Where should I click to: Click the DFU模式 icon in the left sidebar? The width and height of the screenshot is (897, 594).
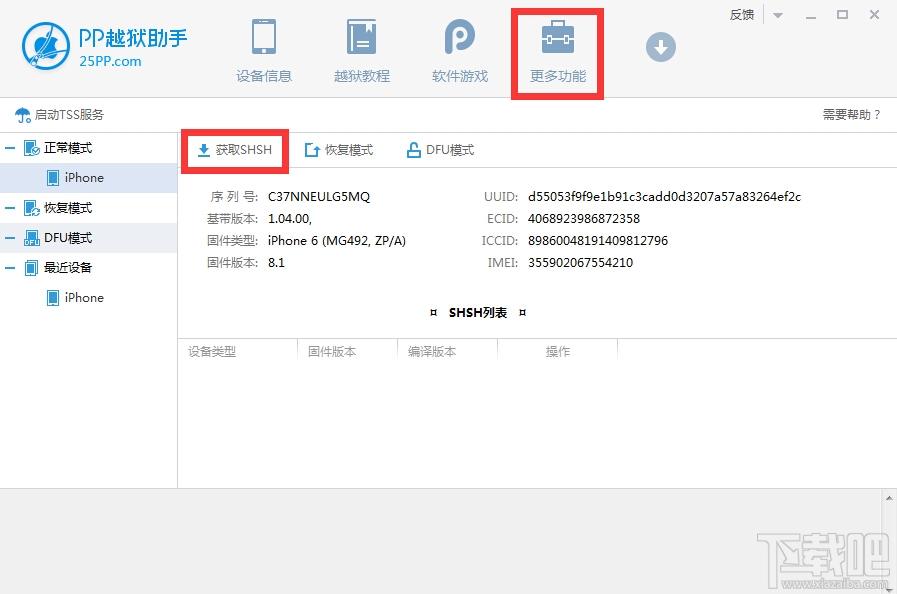click(32, 237)
